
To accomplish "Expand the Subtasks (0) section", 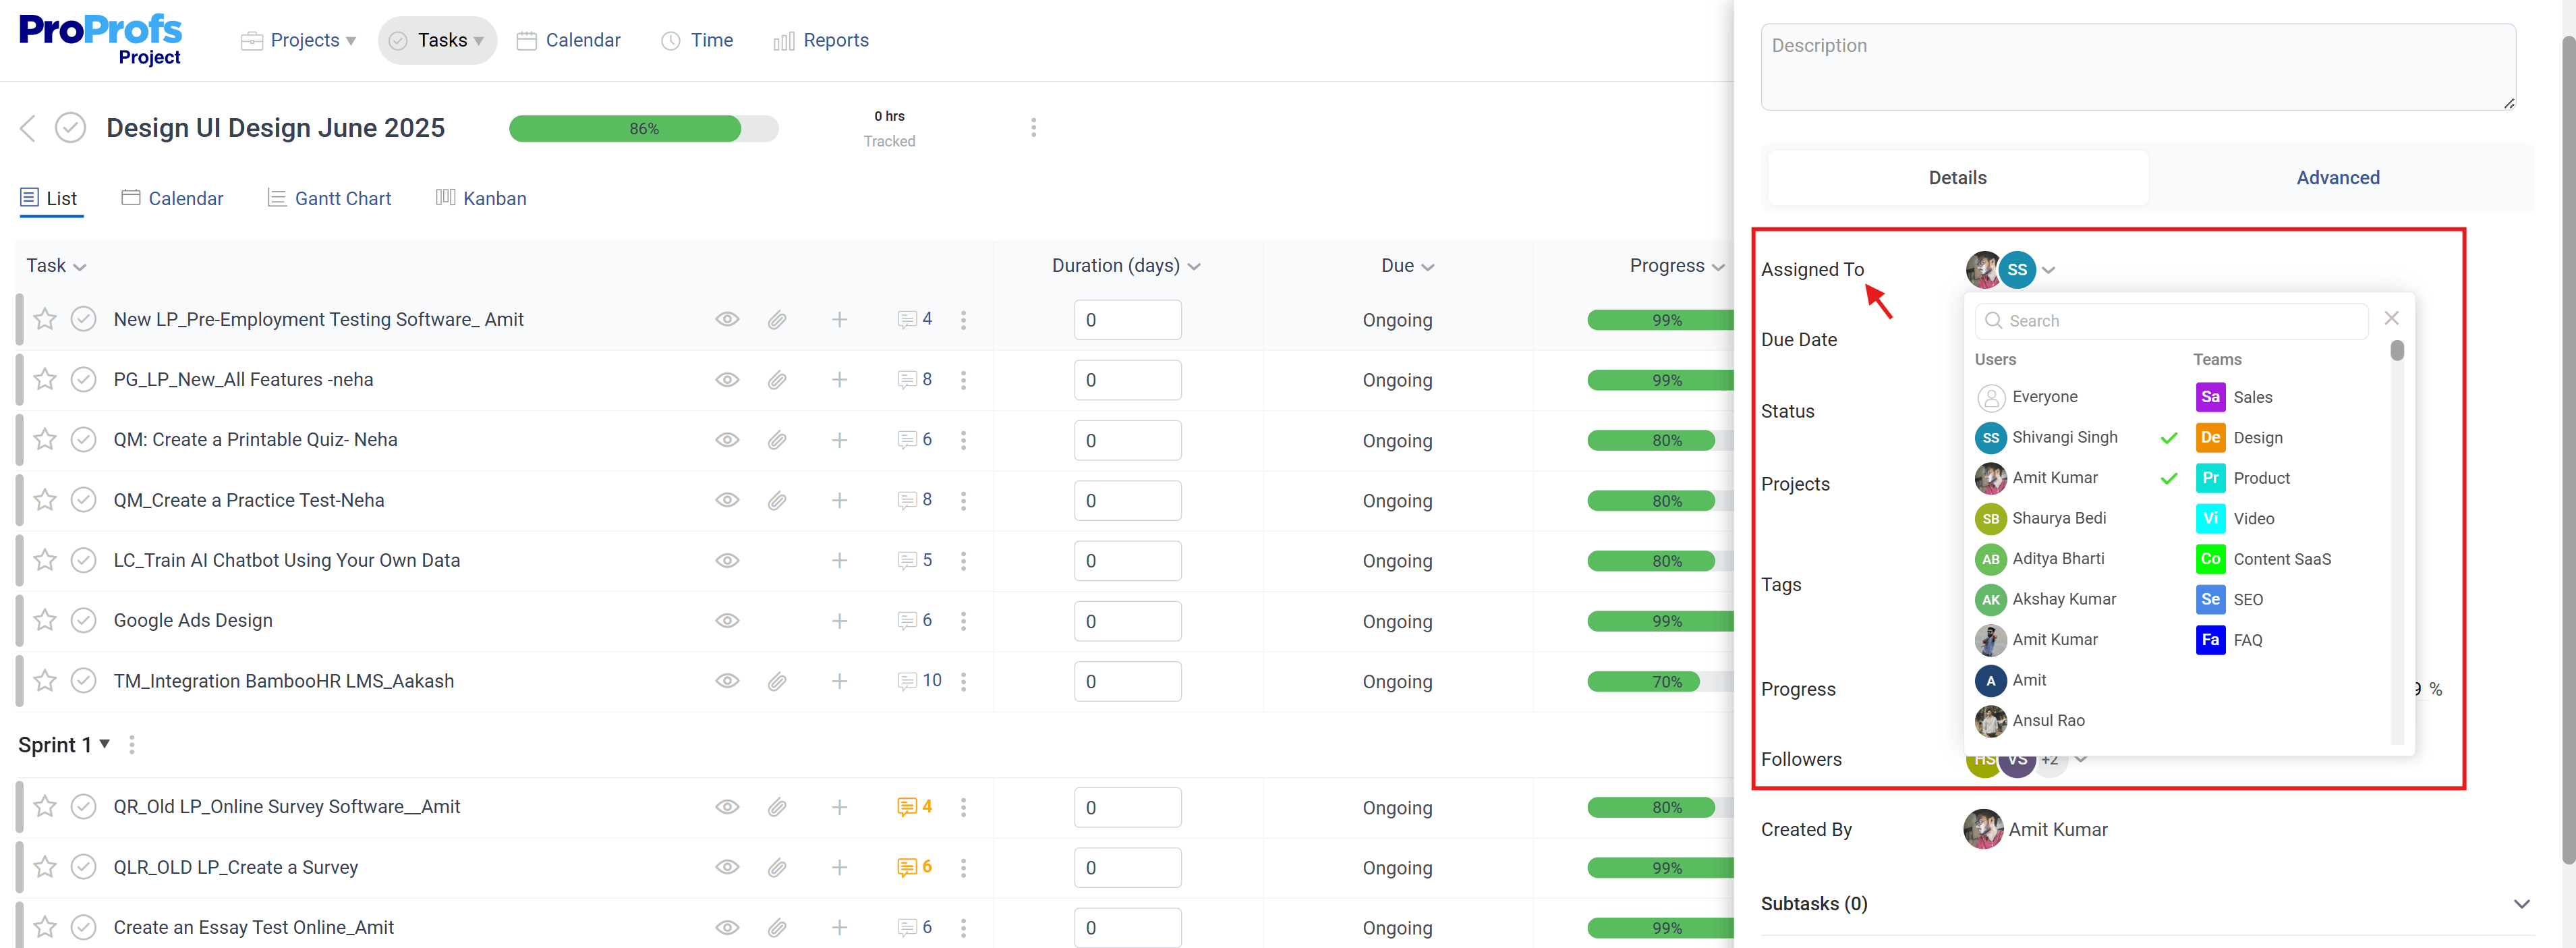I will [x=2521, y=904].
